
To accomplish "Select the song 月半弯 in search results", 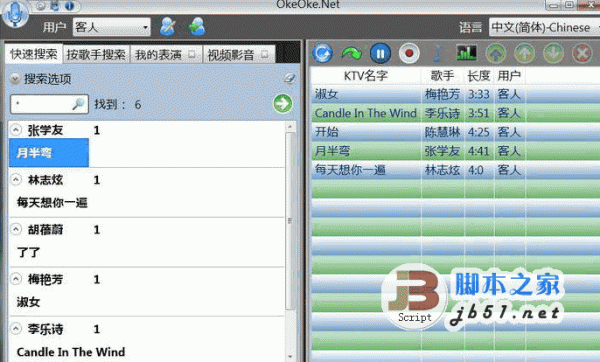I will click(49, 153).
